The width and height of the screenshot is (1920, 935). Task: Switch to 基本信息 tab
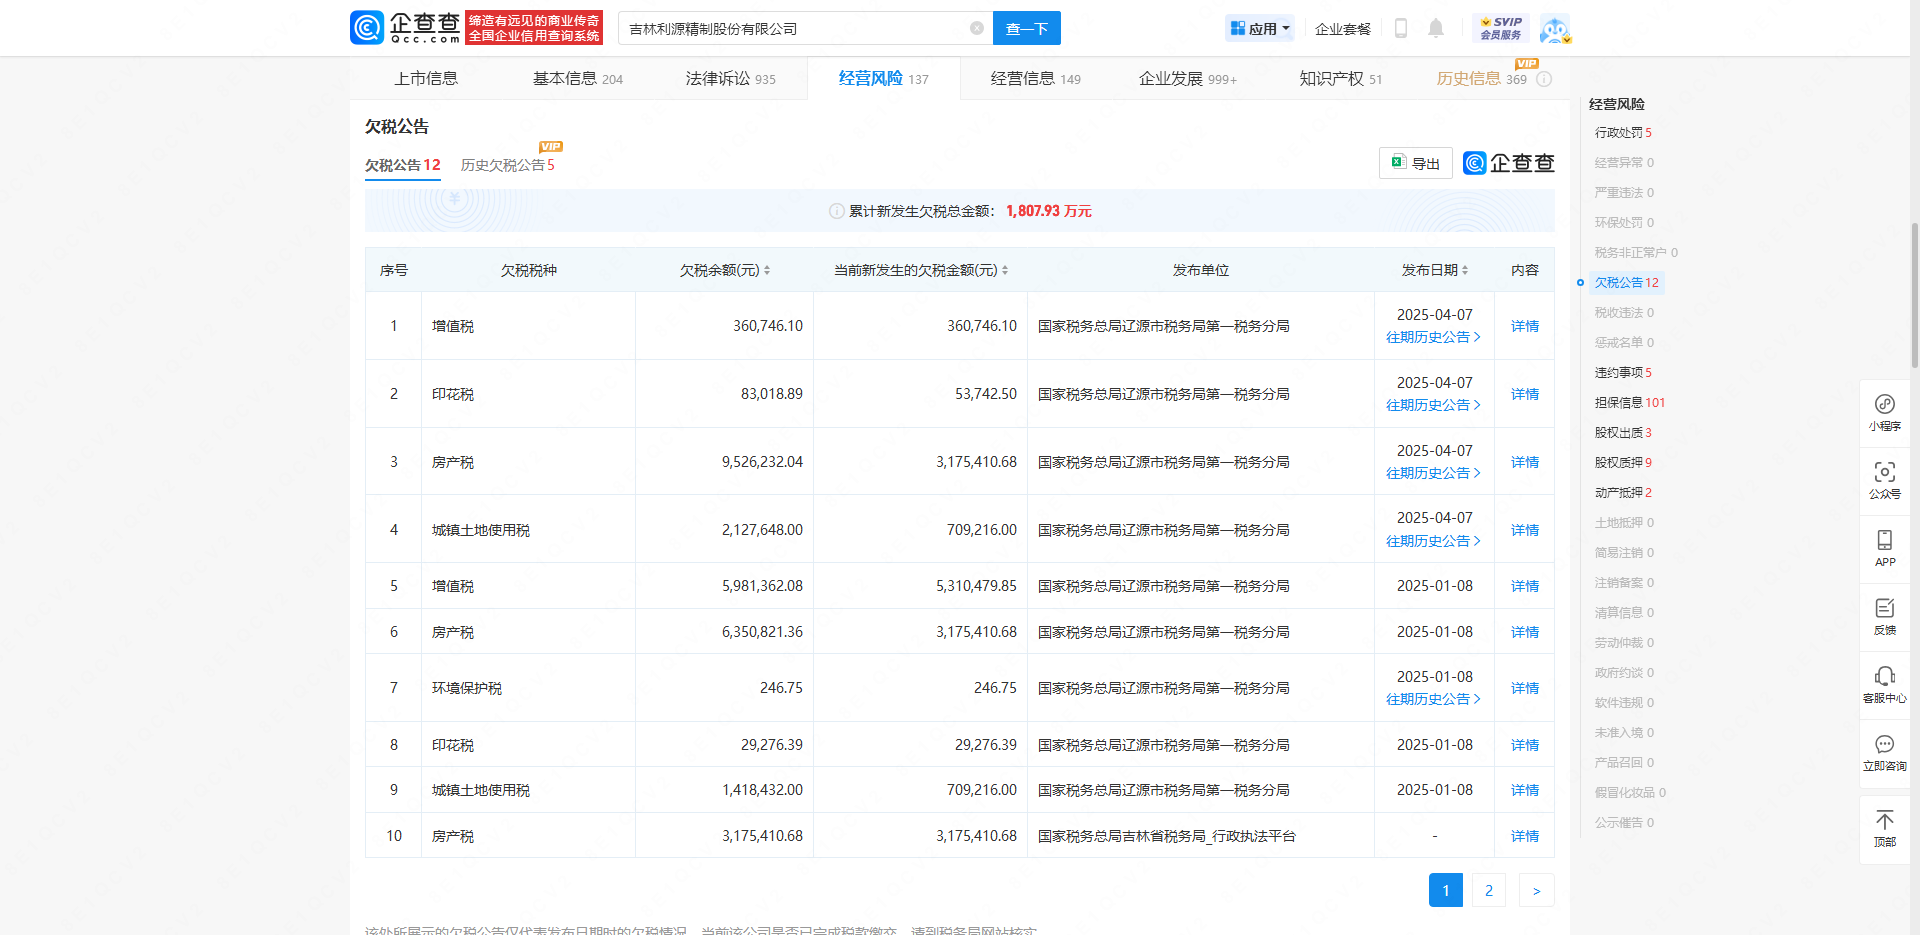click(x=578, y=79)
